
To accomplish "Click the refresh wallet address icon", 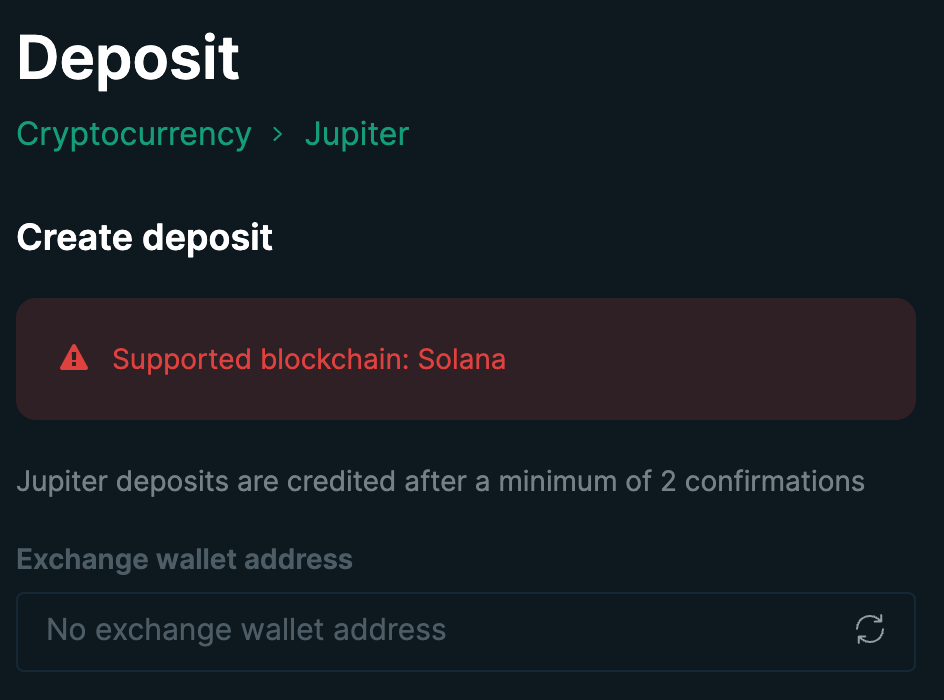I will click(869, 630).
